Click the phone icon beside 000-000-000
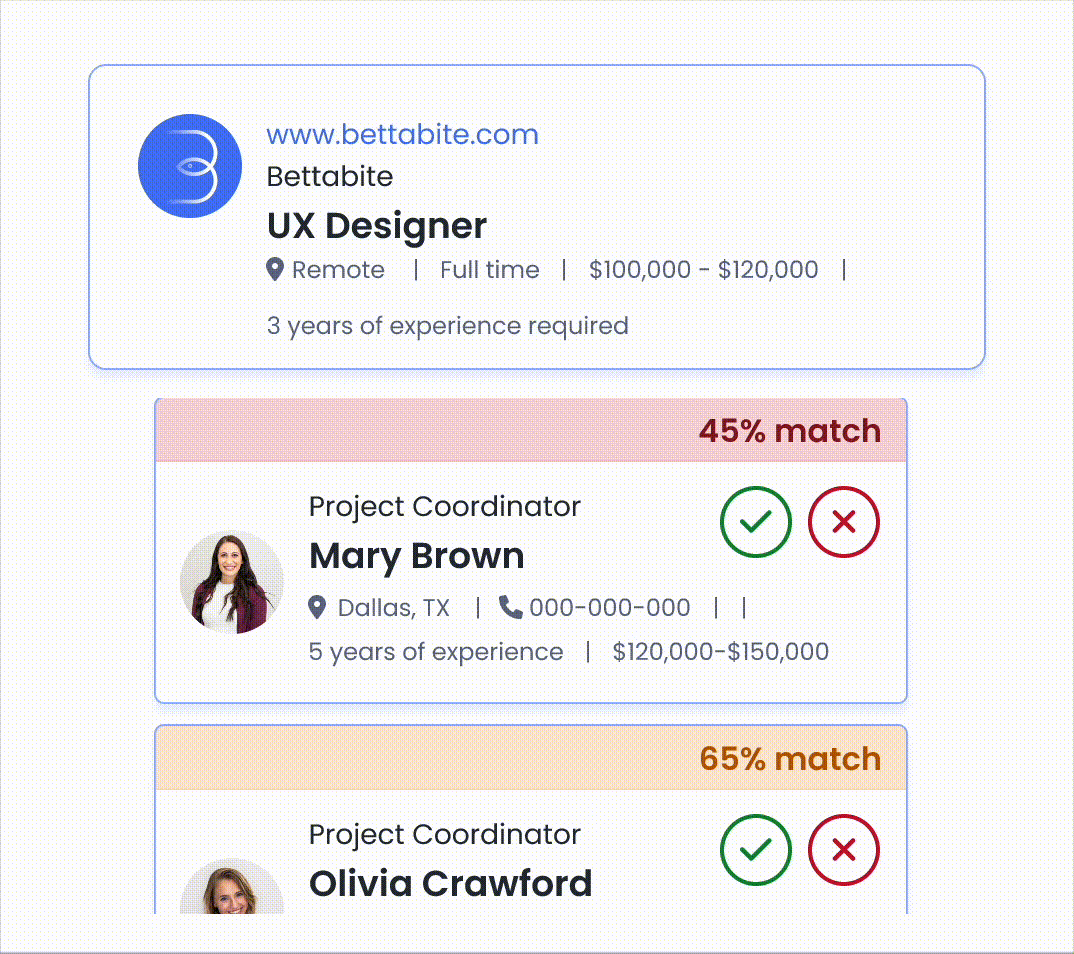1074x954 pixels. coord(510,607)
